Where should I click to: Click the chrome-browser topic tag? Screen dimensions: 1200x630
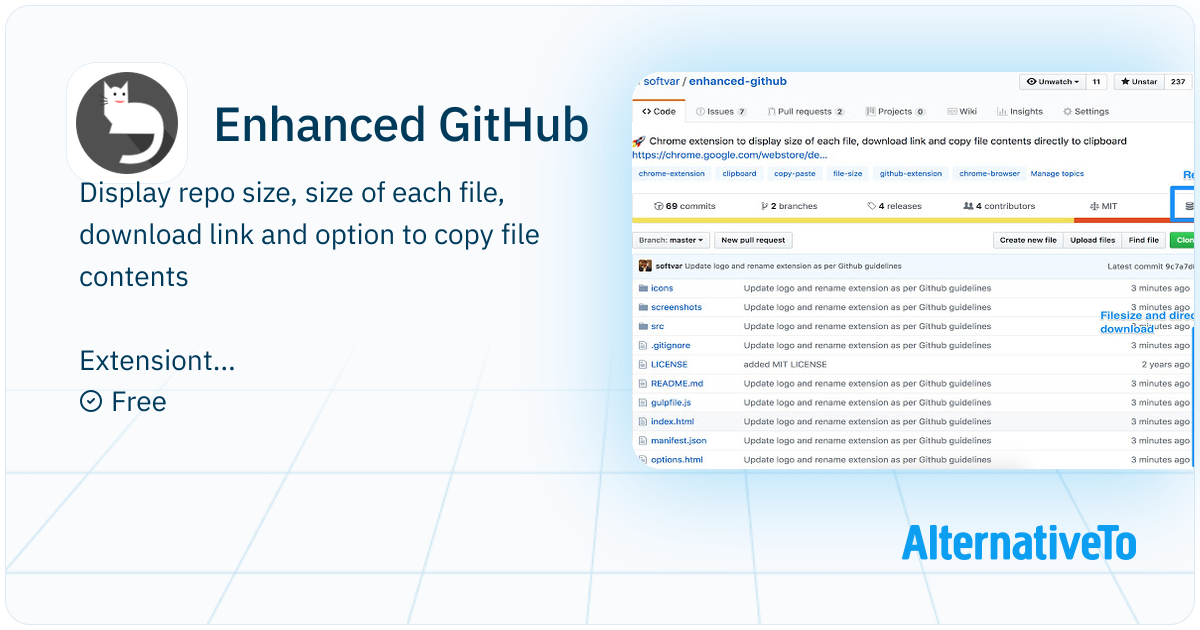990,174
